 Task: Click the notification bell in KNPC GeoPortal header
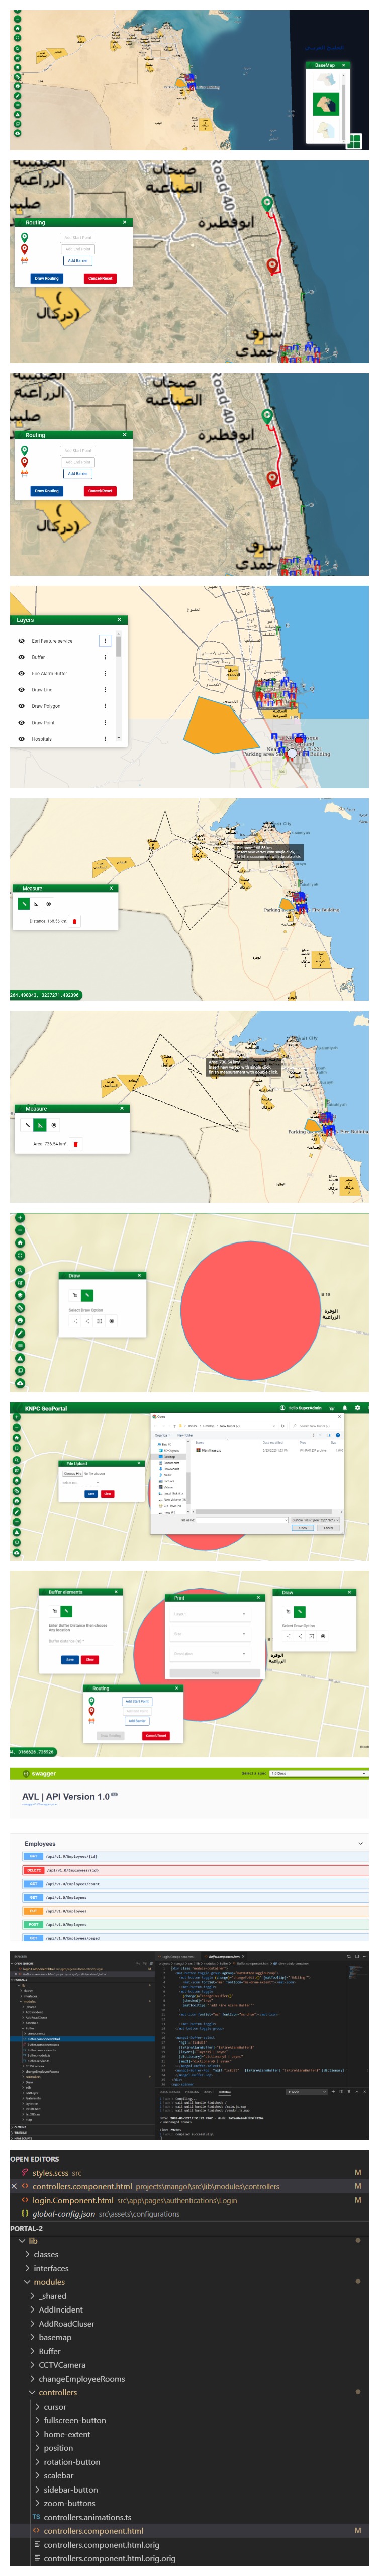(x=344, y=1408)
